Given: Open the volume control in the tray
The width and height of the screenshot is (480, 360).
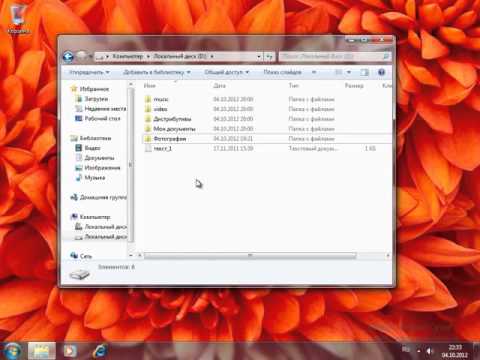Looking at the screenshot, I should click(x=429, y=351).
